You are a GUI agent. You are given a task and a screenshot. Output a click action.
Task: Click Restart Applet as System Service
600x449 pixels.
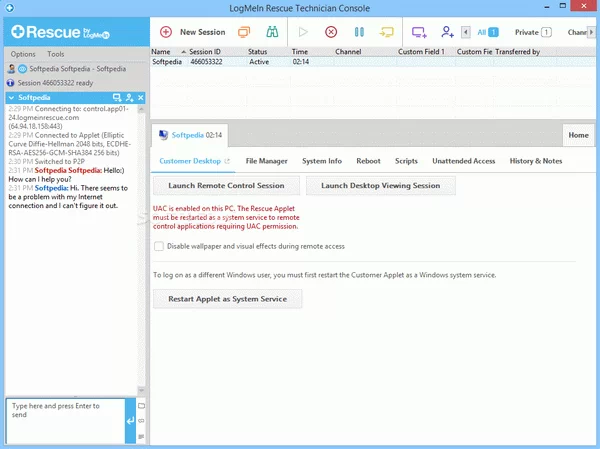227,298
